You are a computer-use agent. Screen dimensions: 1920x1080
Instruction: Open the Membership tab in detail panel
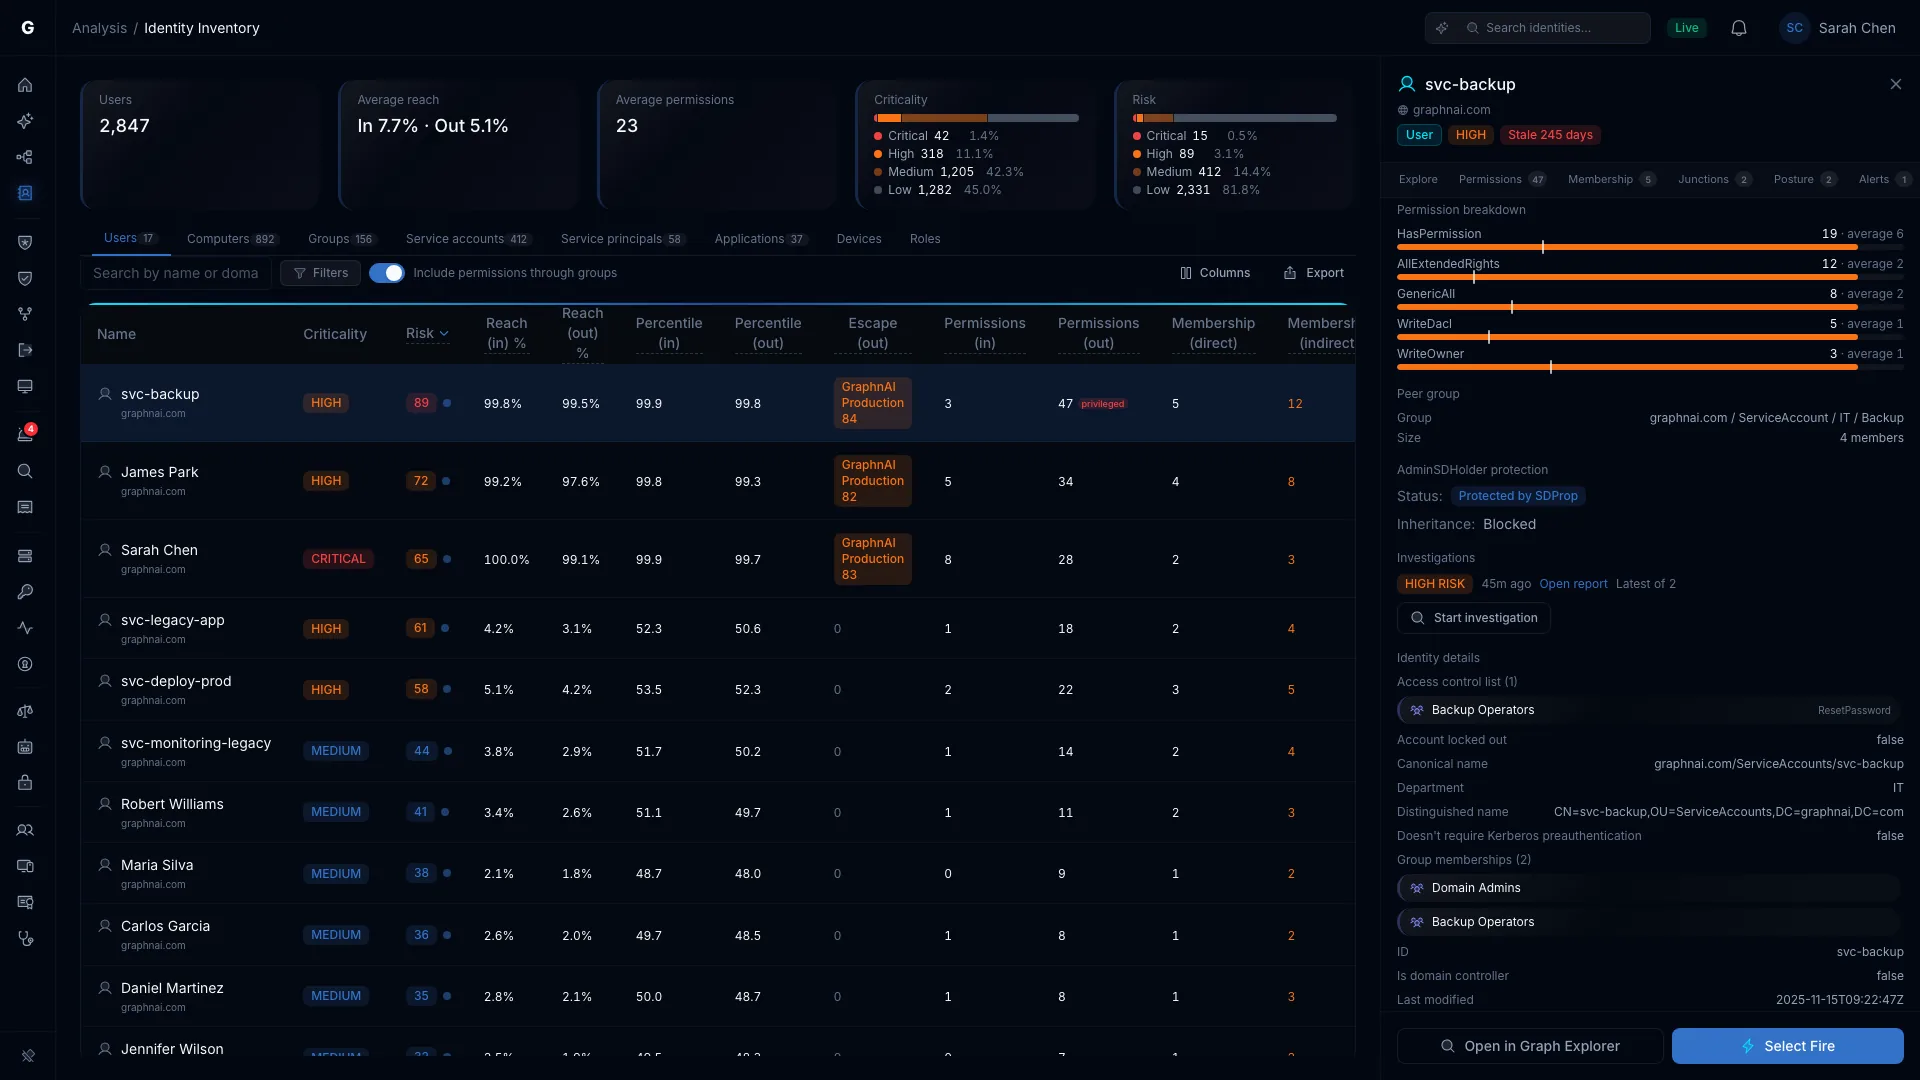click(x=1611, y=179)
